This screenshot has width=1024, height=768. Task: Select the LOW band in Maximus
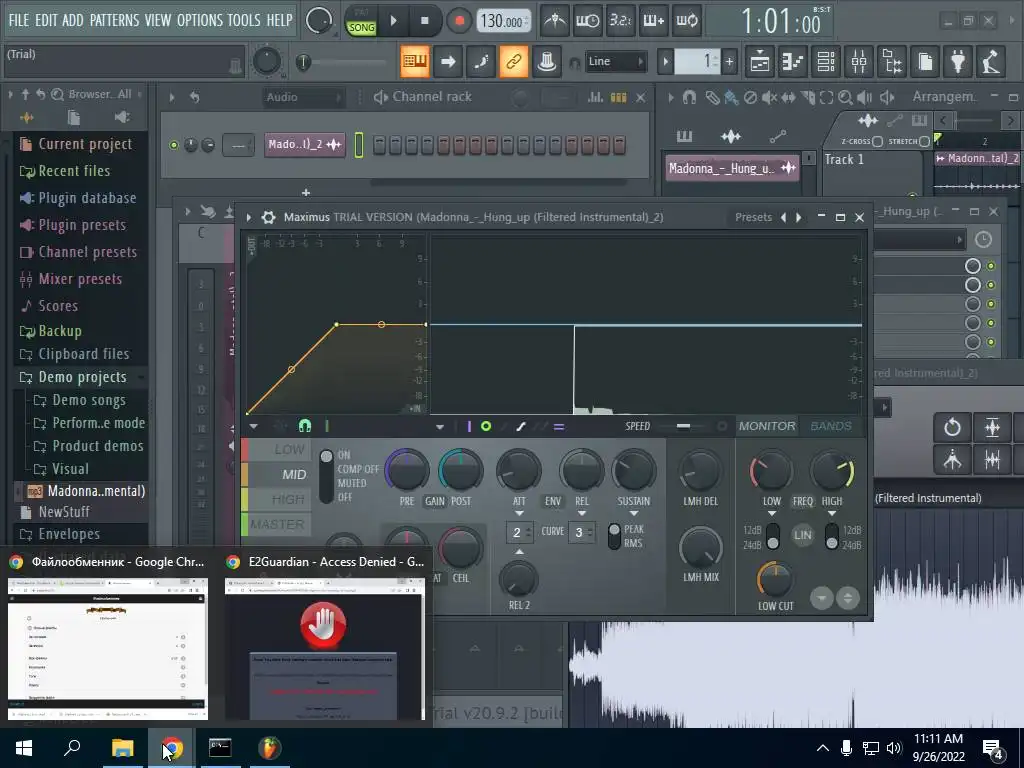click(277, 449)
